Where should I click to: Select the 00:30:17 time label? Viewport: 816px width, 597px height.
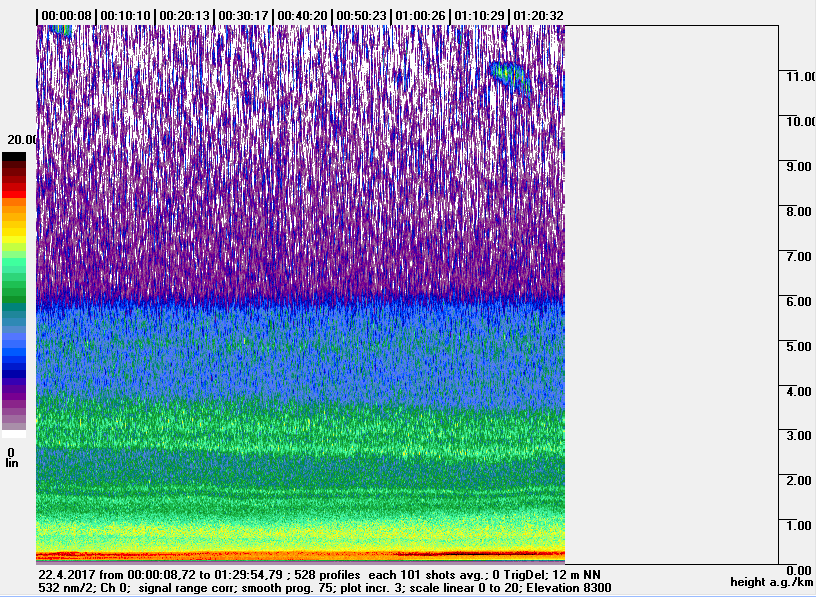click(243, 16)
